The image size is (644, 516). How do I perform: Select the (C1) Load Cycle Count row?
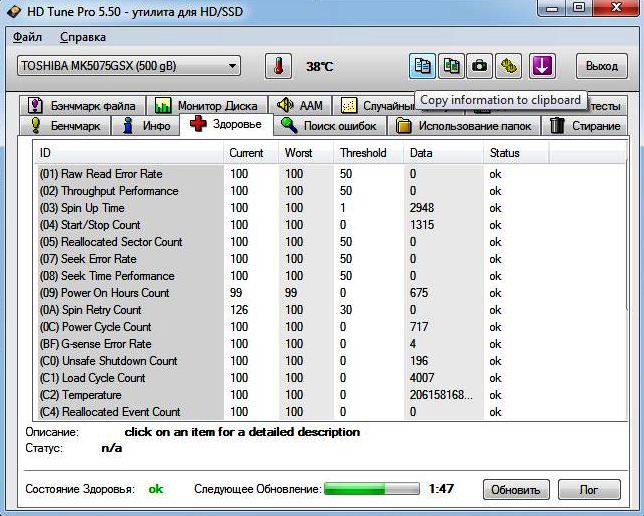pyautogui.click(x=331, y=378)
